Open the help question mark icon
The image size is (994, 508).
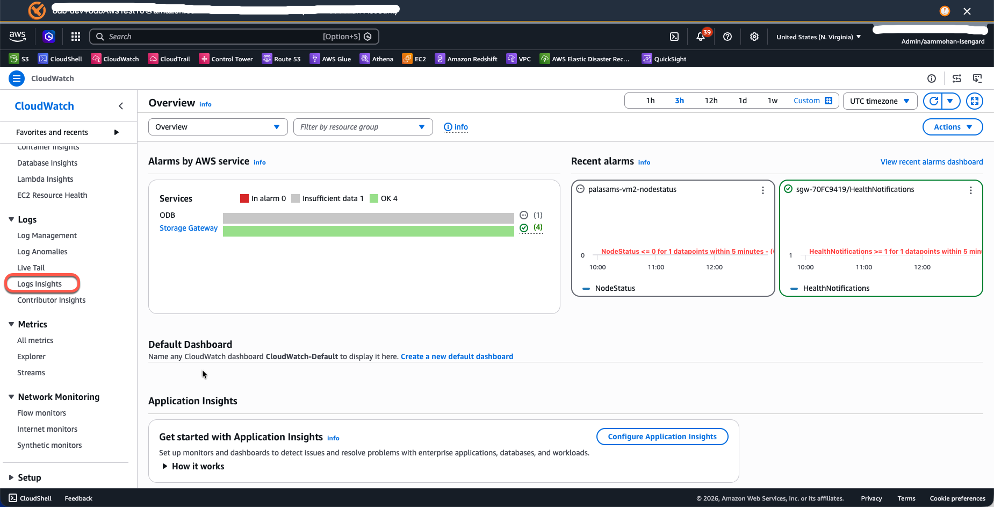727,37
